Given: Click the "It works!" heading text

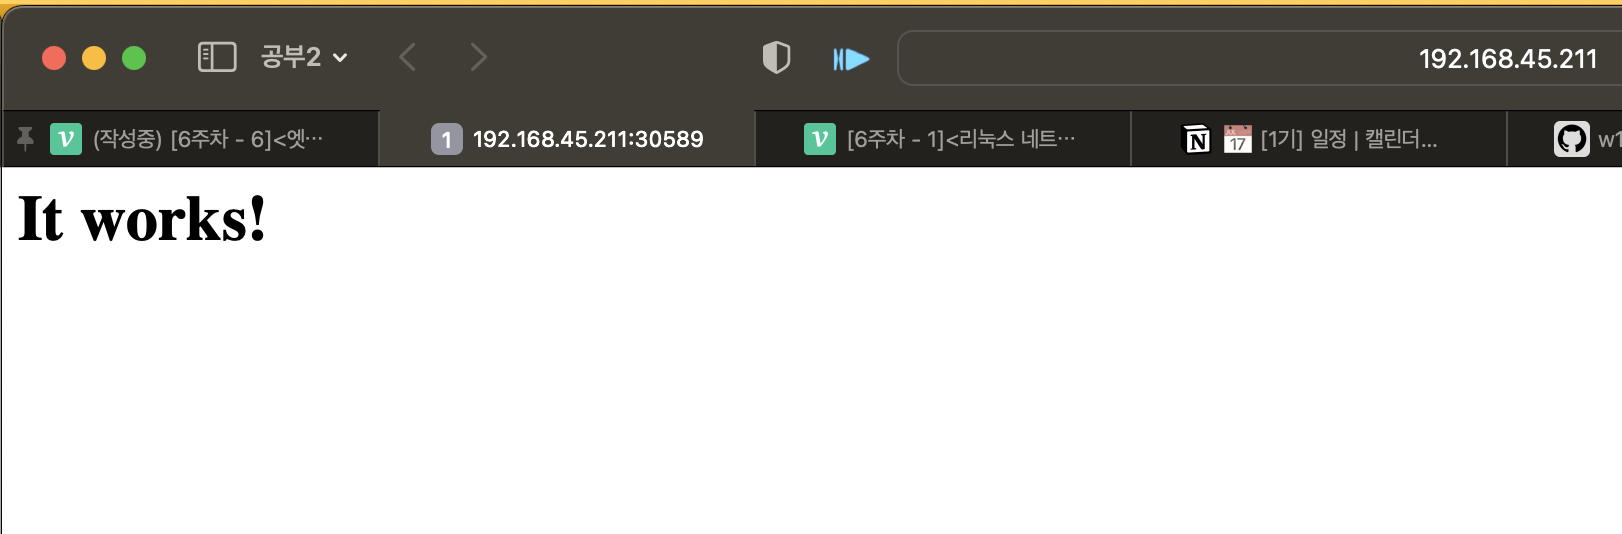Looking at the screenshot, I should (x=143, y=219).
